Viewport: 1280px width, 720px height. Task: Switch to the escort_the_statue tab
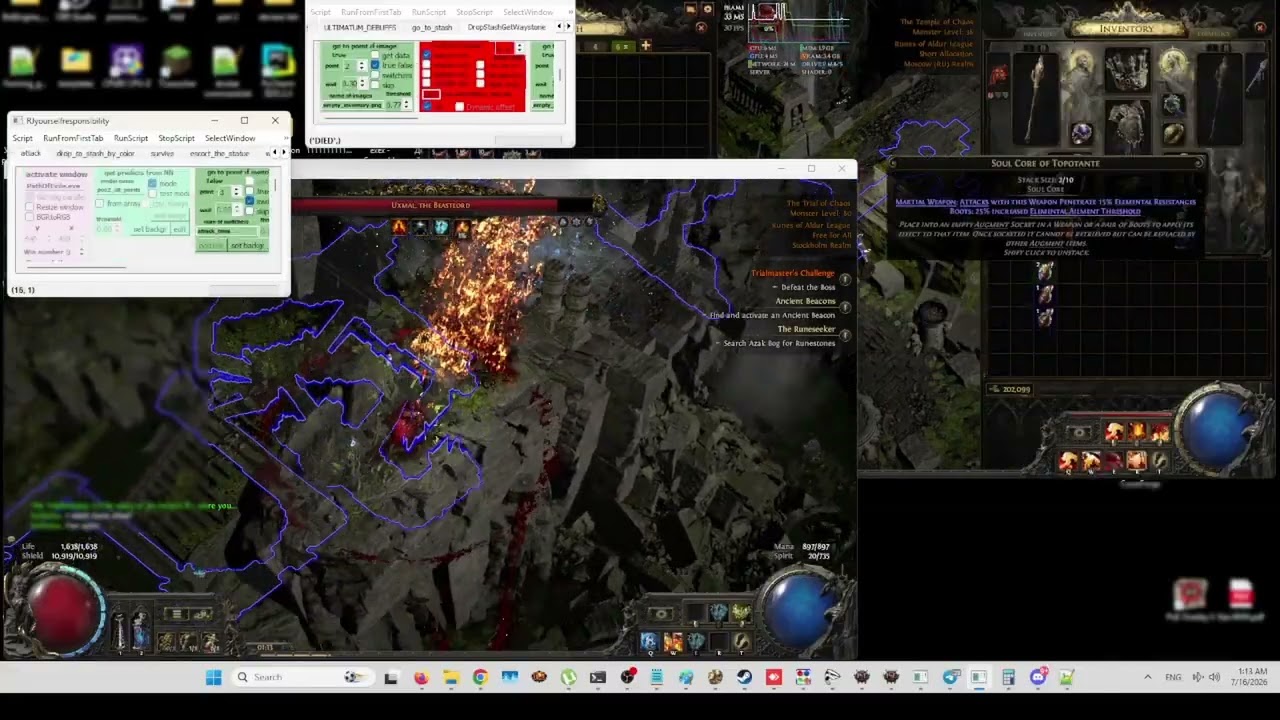pos(219,154)
